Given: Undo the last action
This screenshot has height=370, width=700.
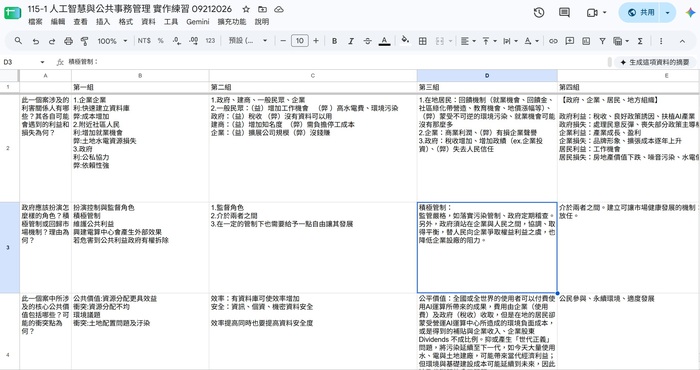Looking at the screenshot, I should tap(35, 41).
